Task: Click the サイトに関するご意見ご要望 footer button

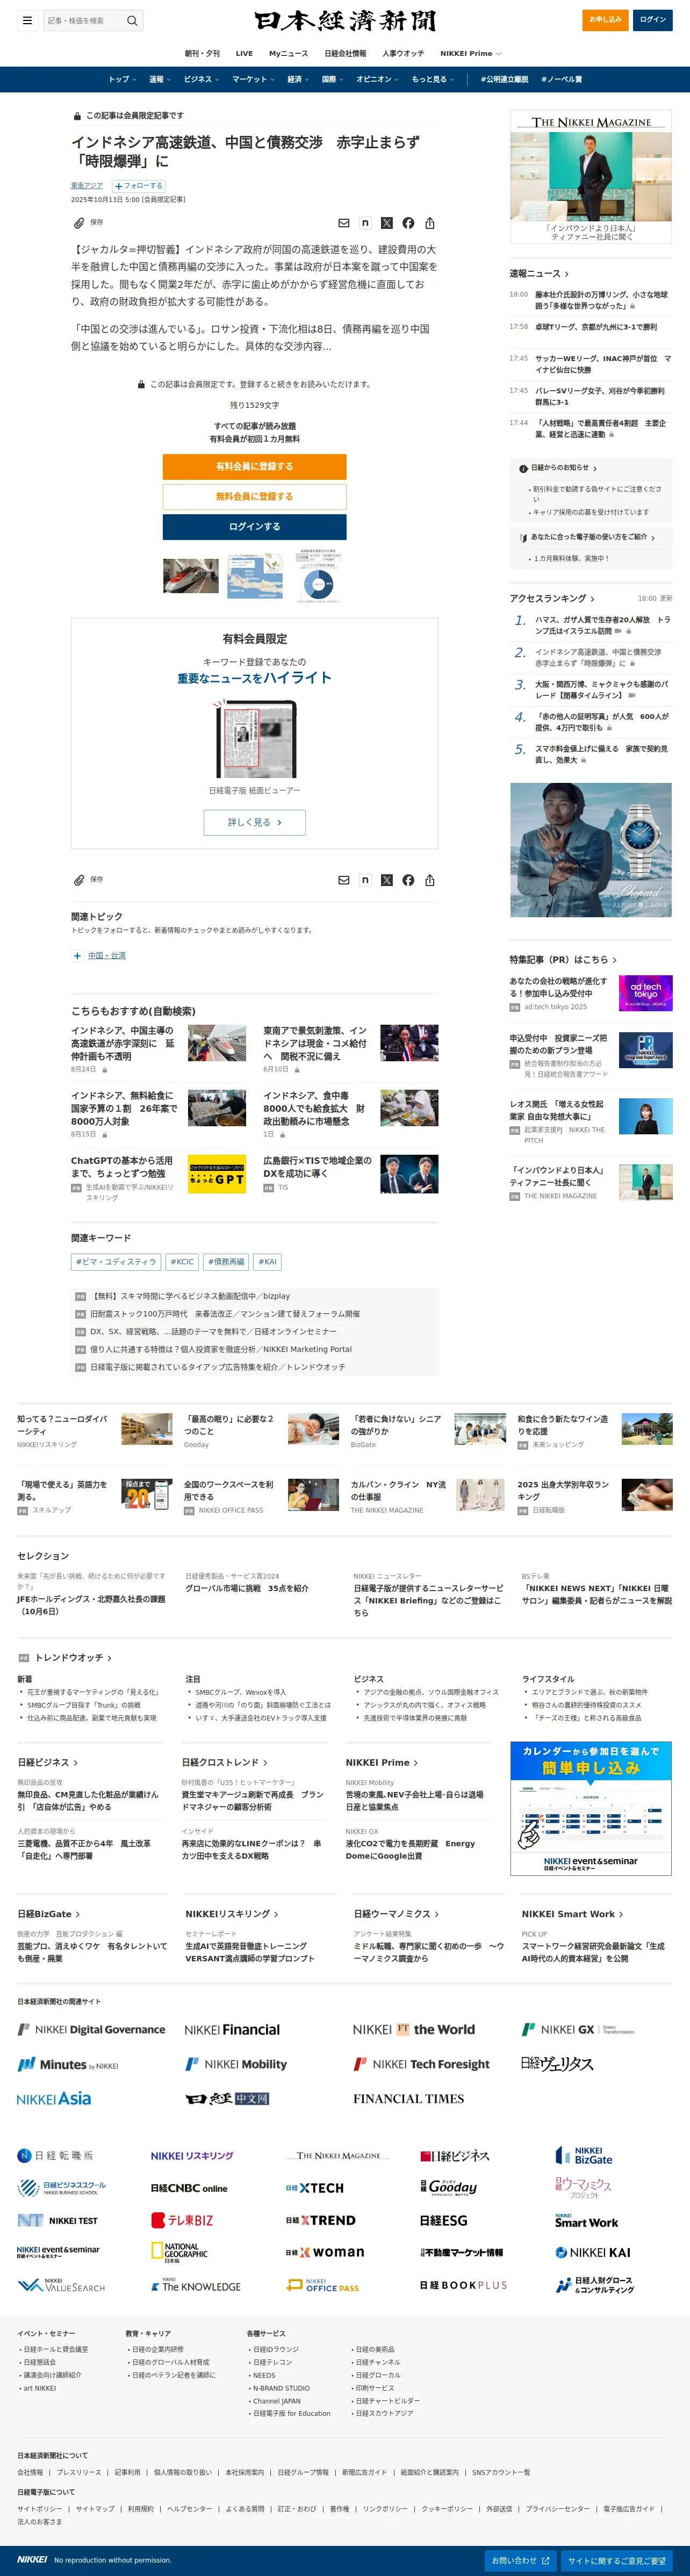Action: pyautogui.click(x=617, y=2560)
